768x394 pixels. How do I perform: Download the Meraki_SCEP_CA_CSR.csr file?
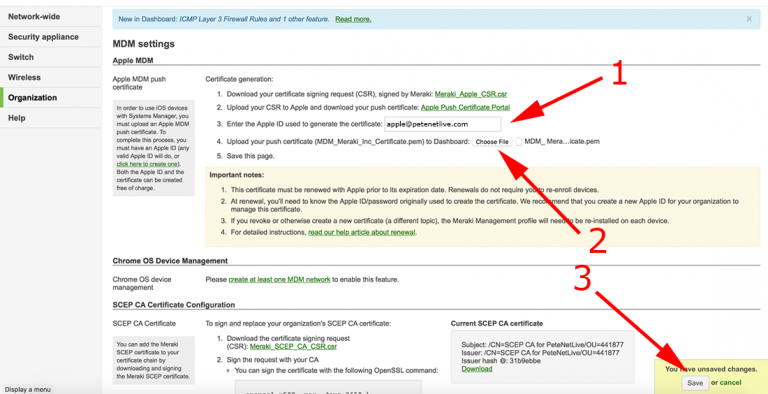point(293,346)
